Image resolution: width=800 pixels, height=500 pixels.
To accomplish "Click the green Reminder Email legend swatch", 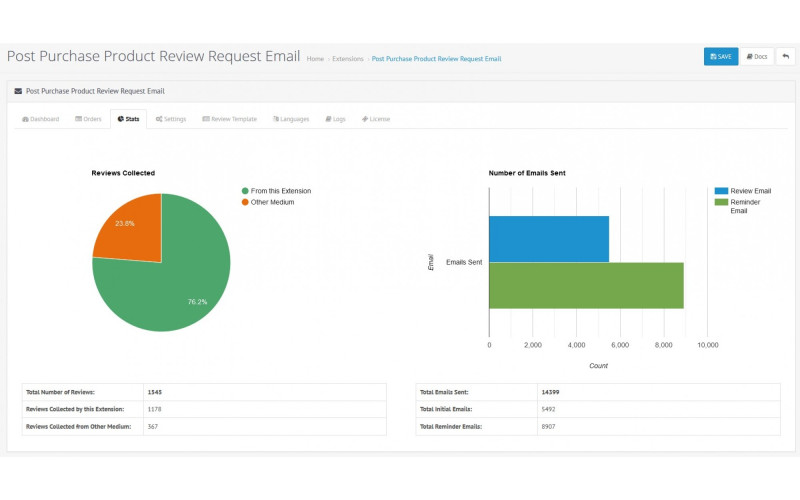I will click(721, 202).
